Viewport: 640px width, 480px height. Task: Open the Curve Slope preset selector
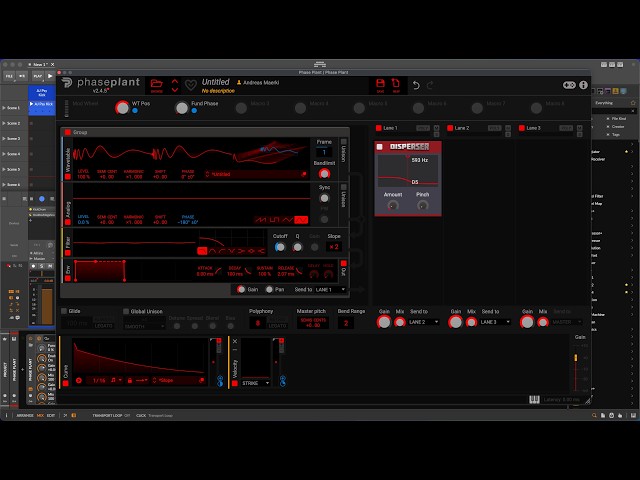[x=178, y=380]
